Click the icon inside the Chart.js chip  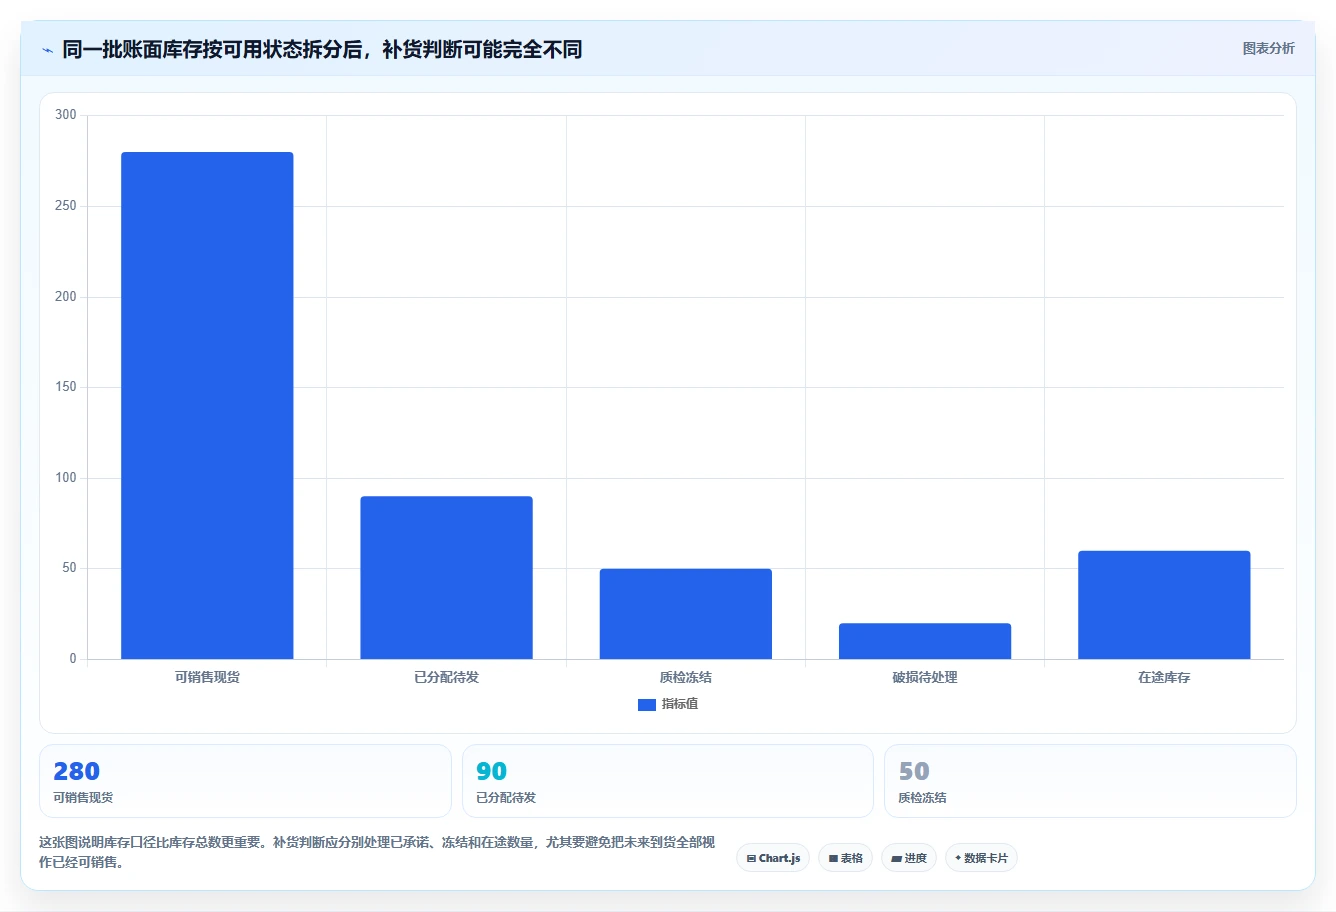(x=751, y=859)
